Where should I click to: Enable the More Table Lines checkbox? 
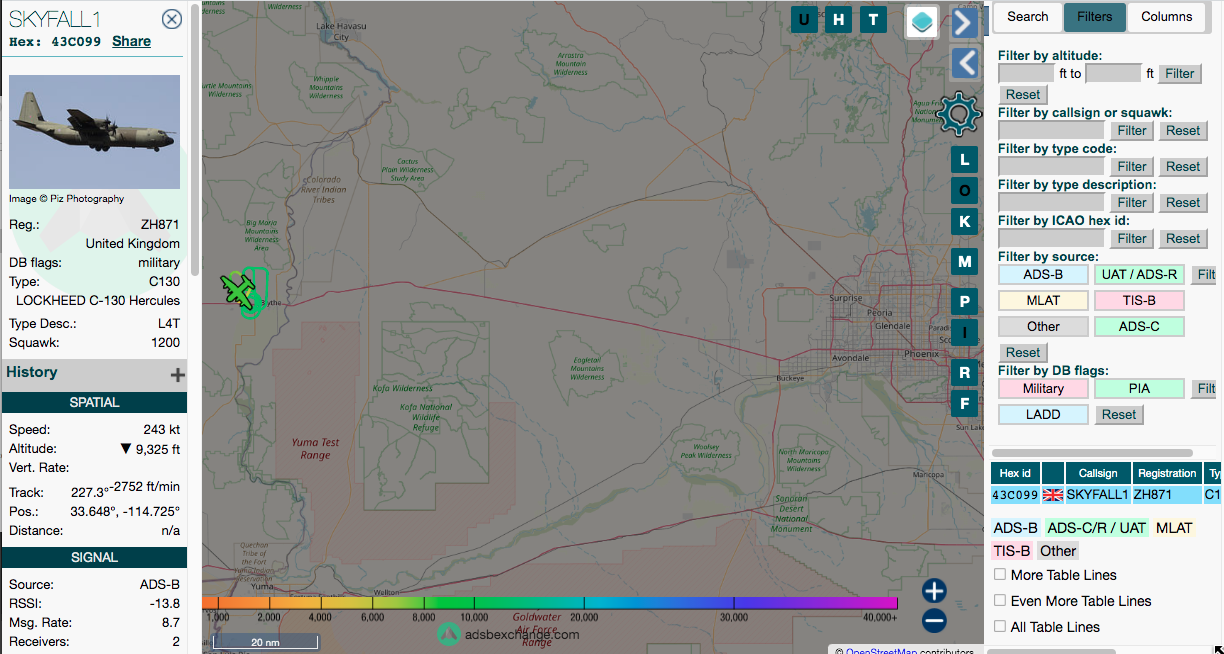tap(1000, 575)
